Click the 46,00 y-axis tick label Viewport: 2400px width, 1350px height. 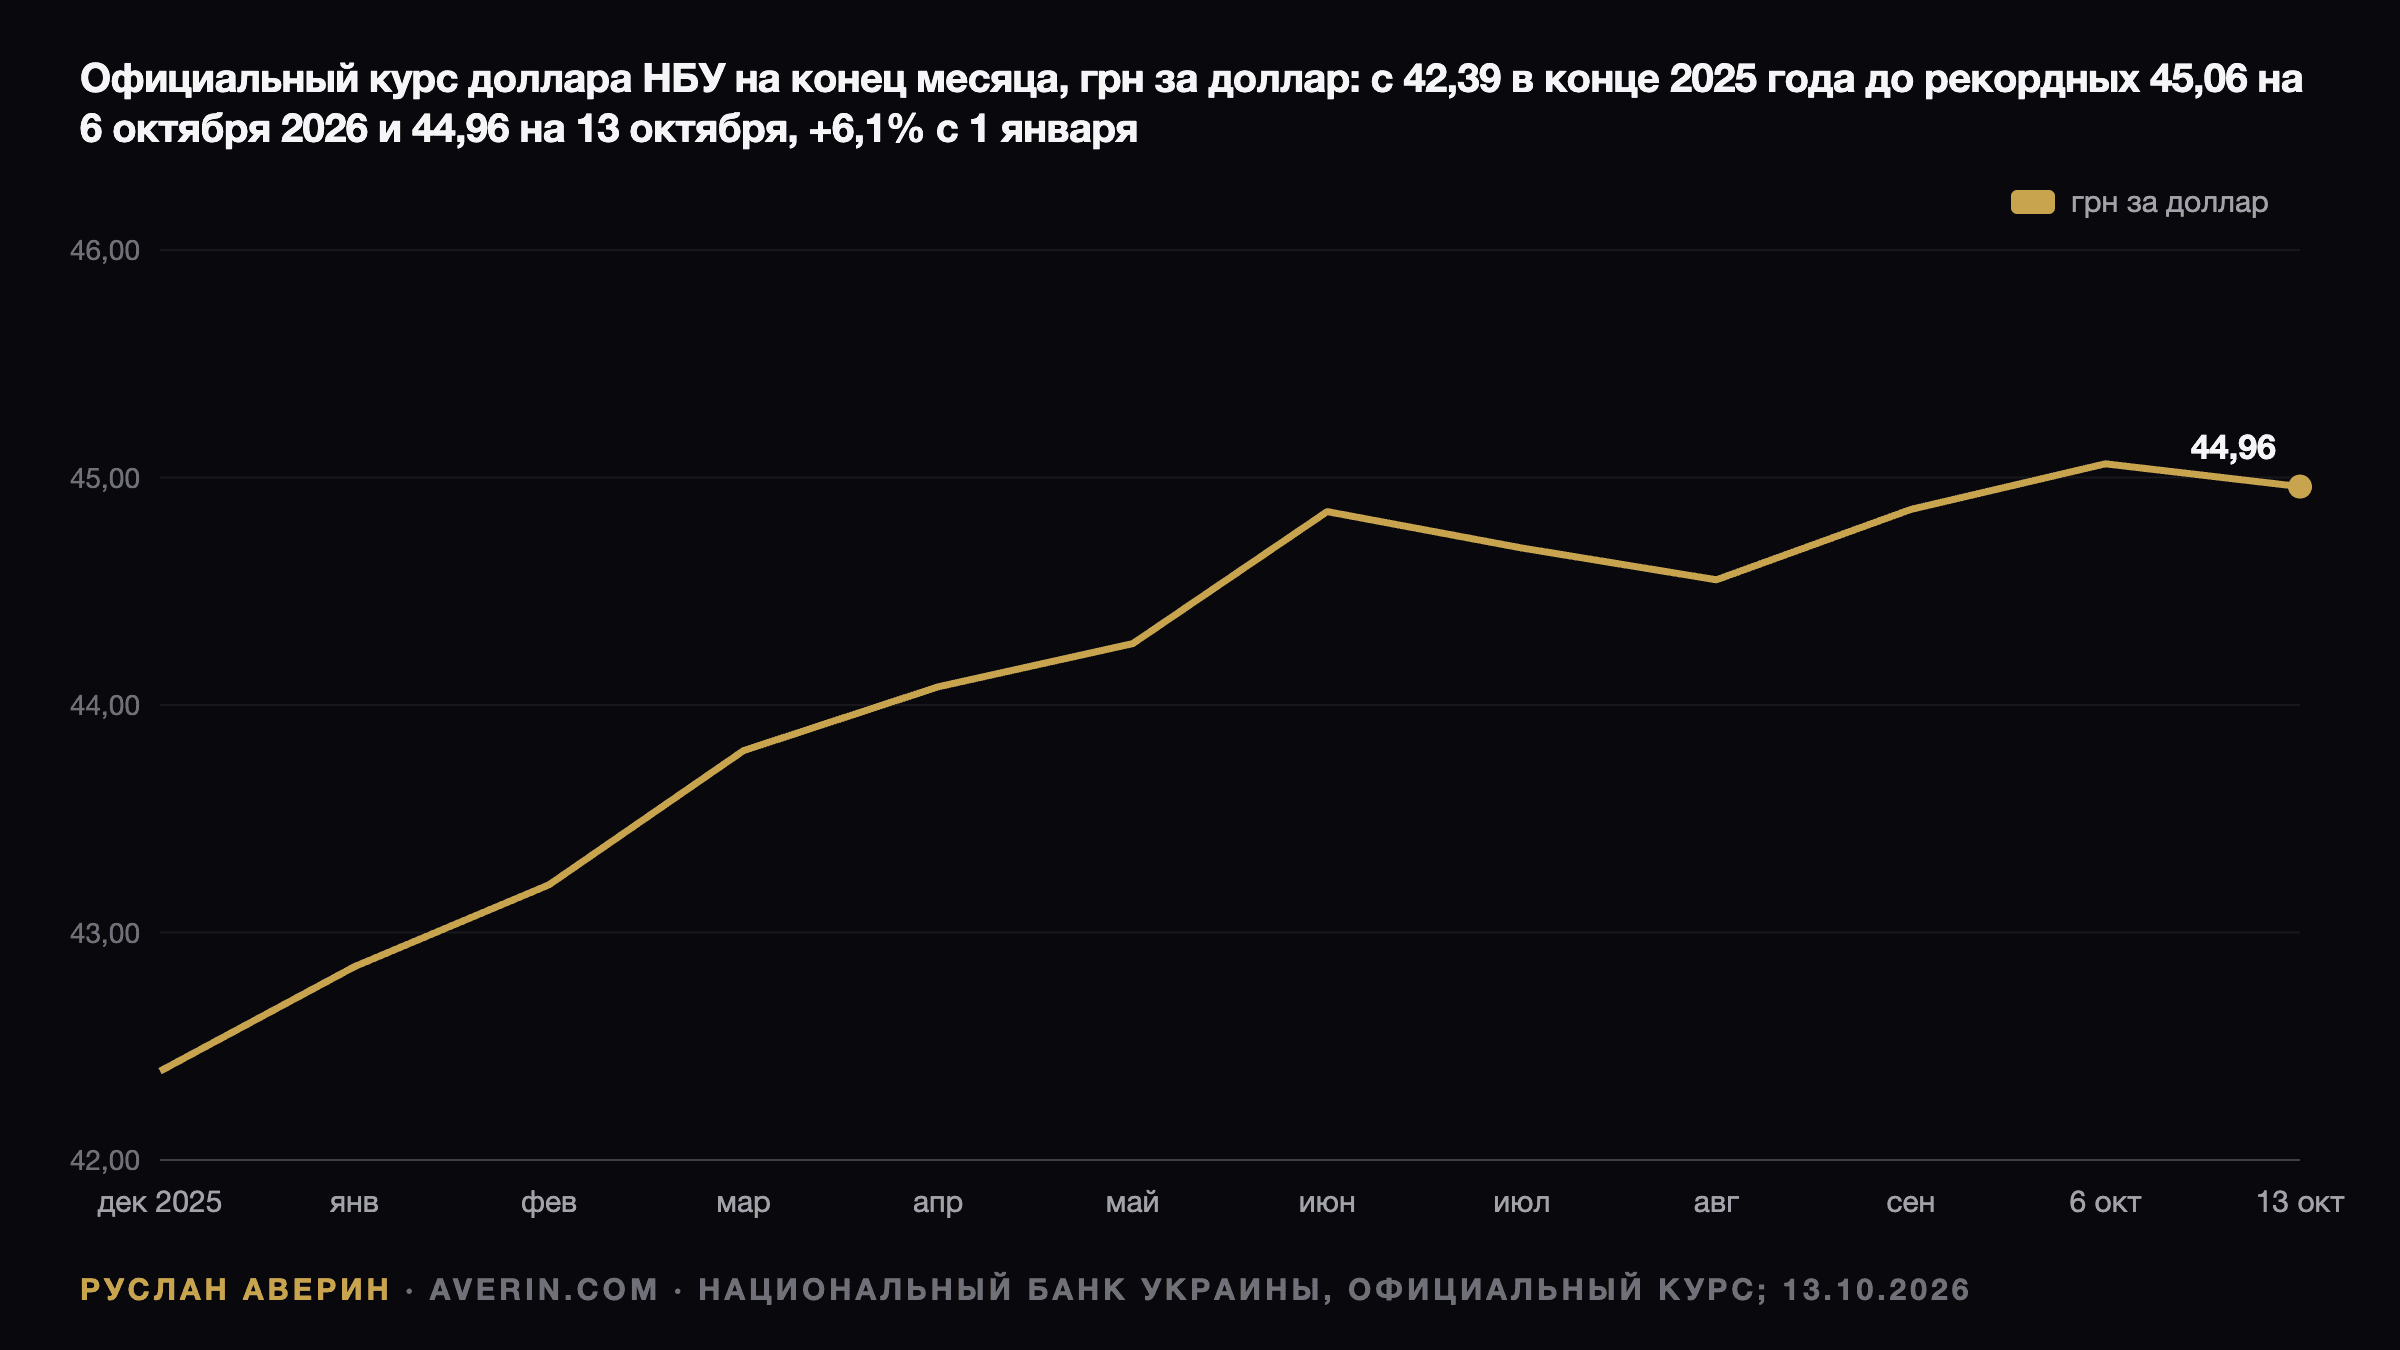[104, 250]
